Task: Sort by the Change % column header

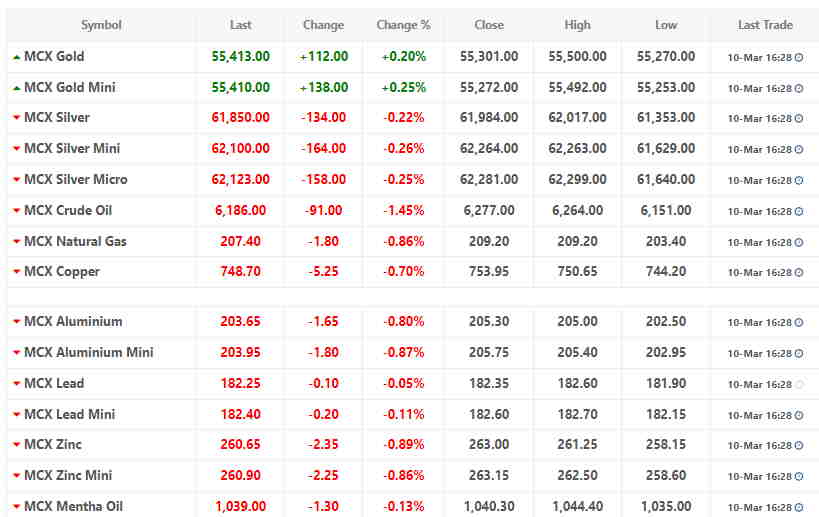Action: tap(403, 25)
